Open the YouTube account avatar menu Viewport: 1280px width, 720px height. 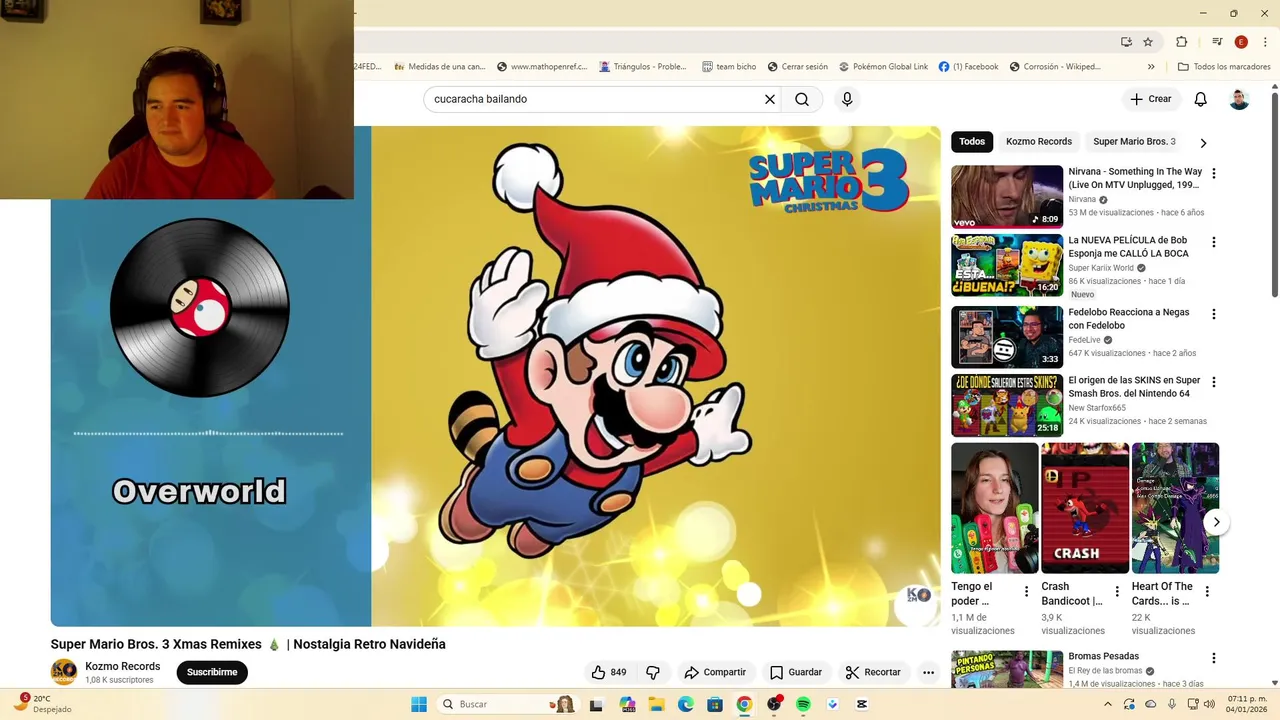(x=1239, y=99)
